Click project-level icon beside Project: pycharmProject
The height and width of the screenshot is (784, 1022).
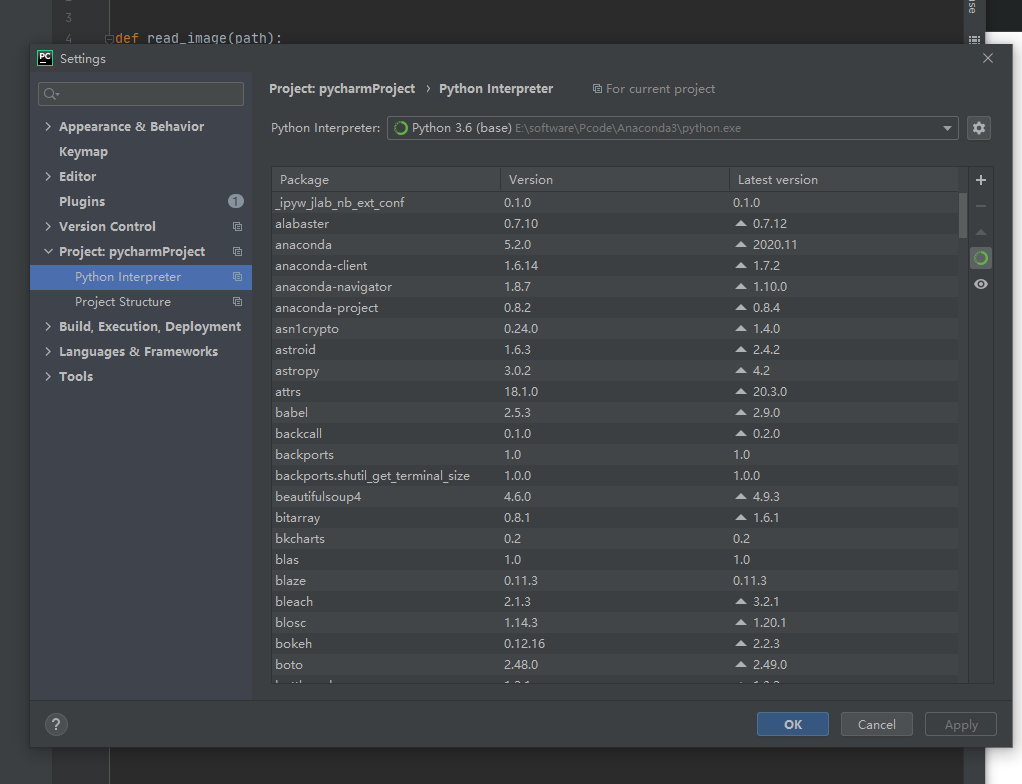(x=237, y=252)
